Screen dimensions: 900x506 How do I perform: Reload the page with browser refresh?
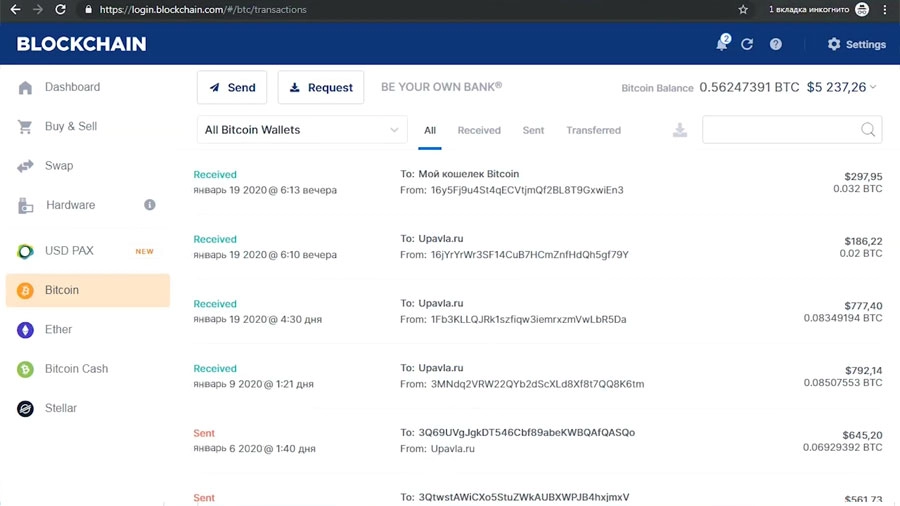[60, 9]
